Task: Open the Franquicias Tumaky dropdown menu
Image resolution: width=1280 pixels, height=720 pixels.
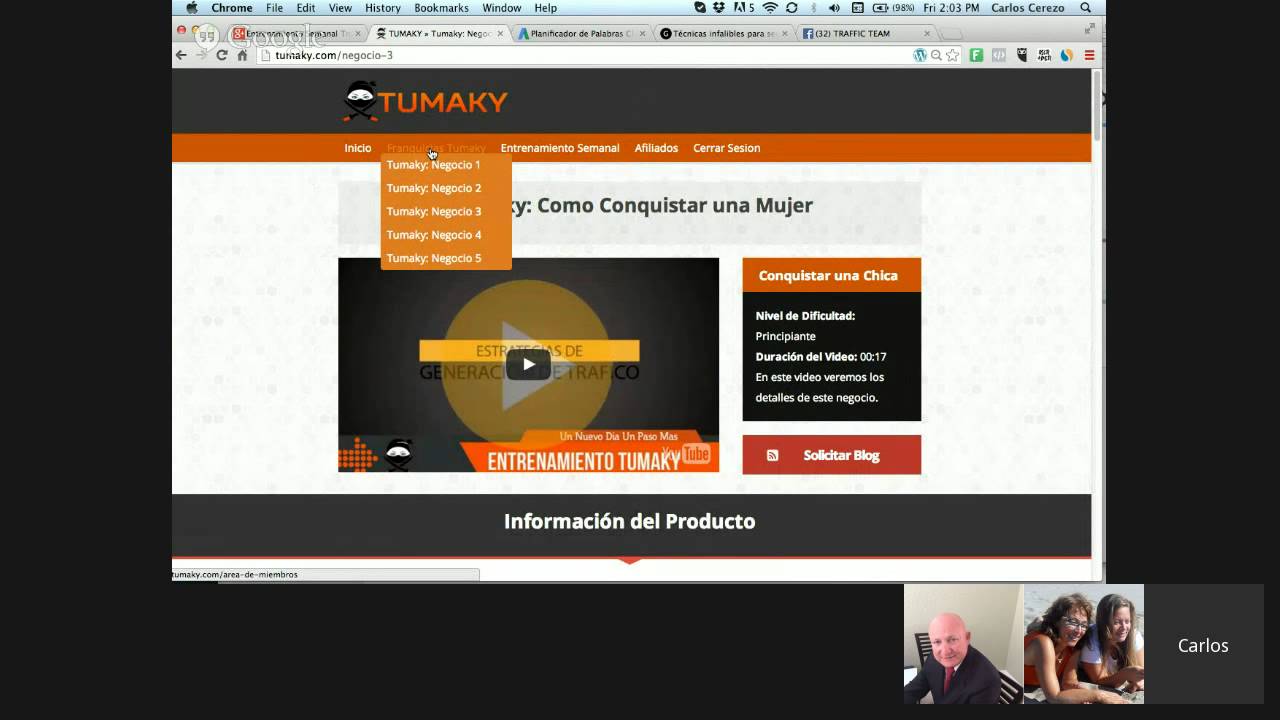Action: point(436,148)
